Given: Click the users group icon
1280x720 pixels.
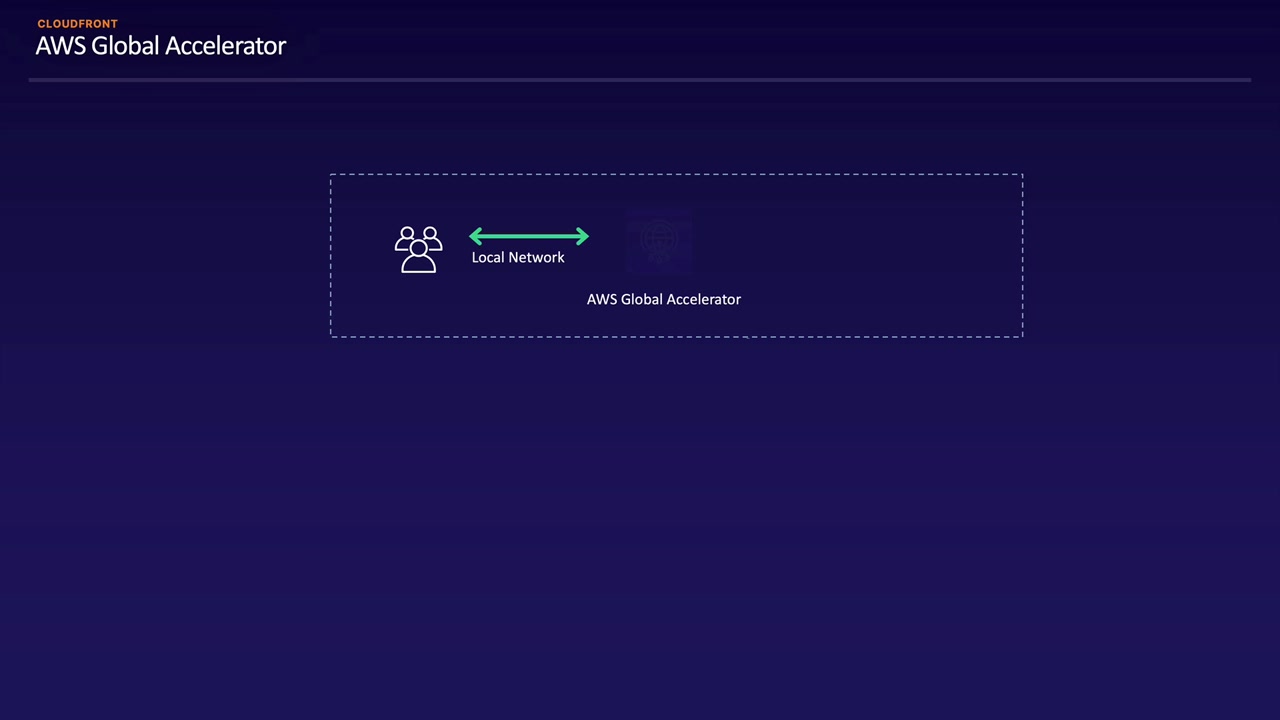Looking at the screenshot, I should pyautogui.click(x=418, y=249).
